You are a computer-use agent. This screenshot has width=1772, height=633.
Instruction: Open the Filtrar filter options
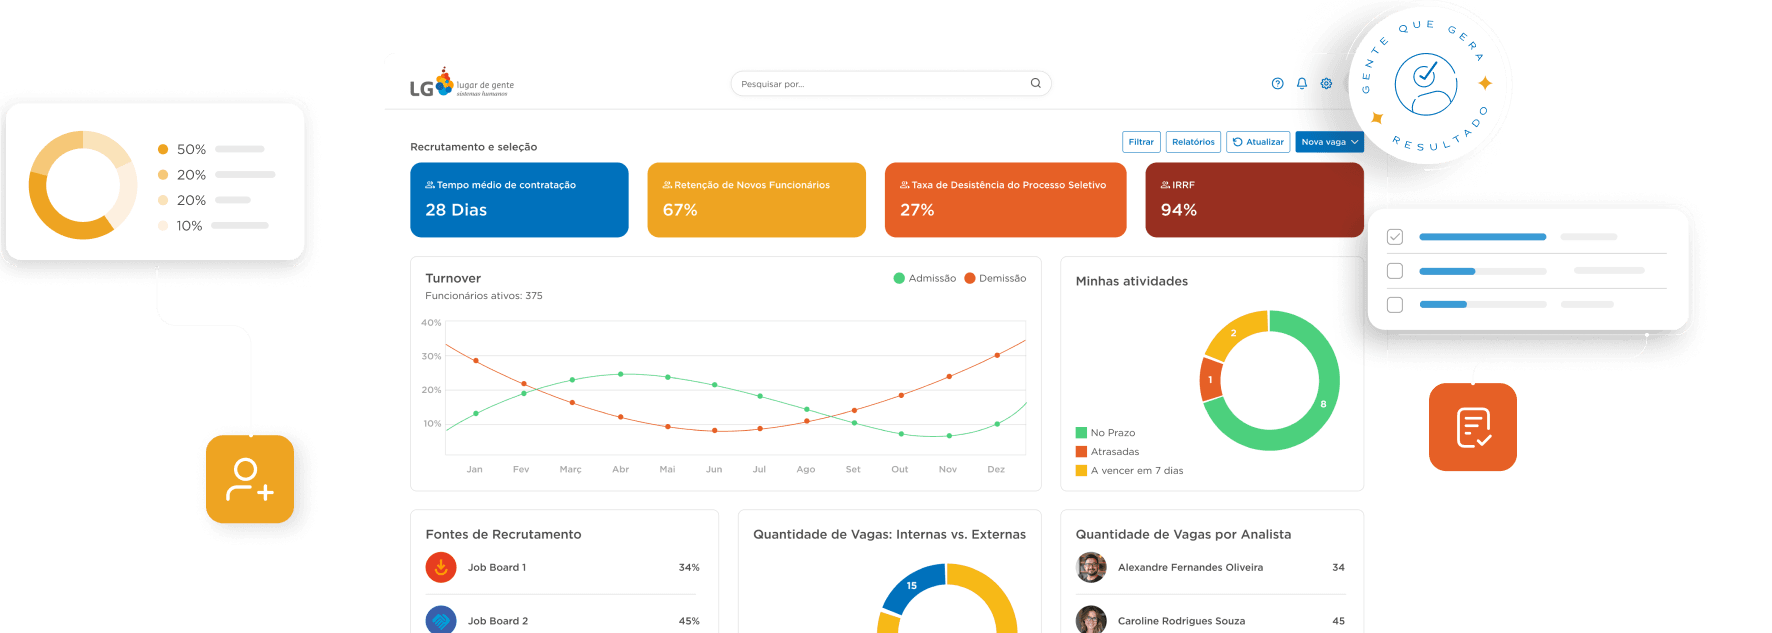click(x=1141, y=142)
